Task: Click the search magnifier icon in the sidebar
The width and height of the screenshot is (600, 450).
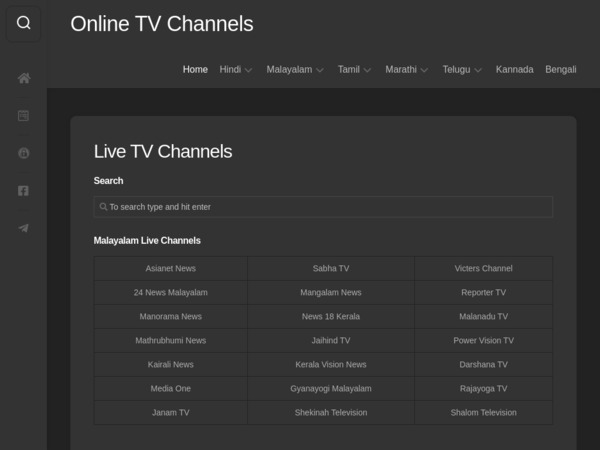Action: 23,23
